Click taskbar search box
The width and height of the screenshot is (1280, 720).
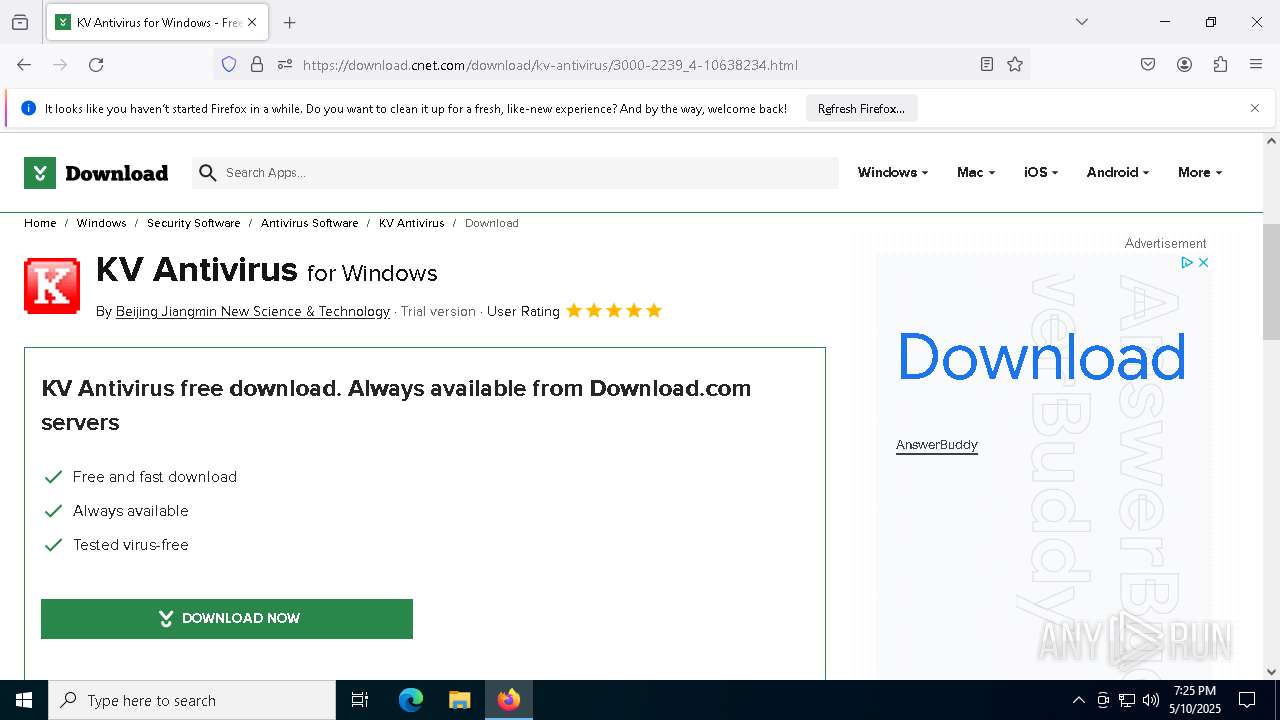coord(192,700)
